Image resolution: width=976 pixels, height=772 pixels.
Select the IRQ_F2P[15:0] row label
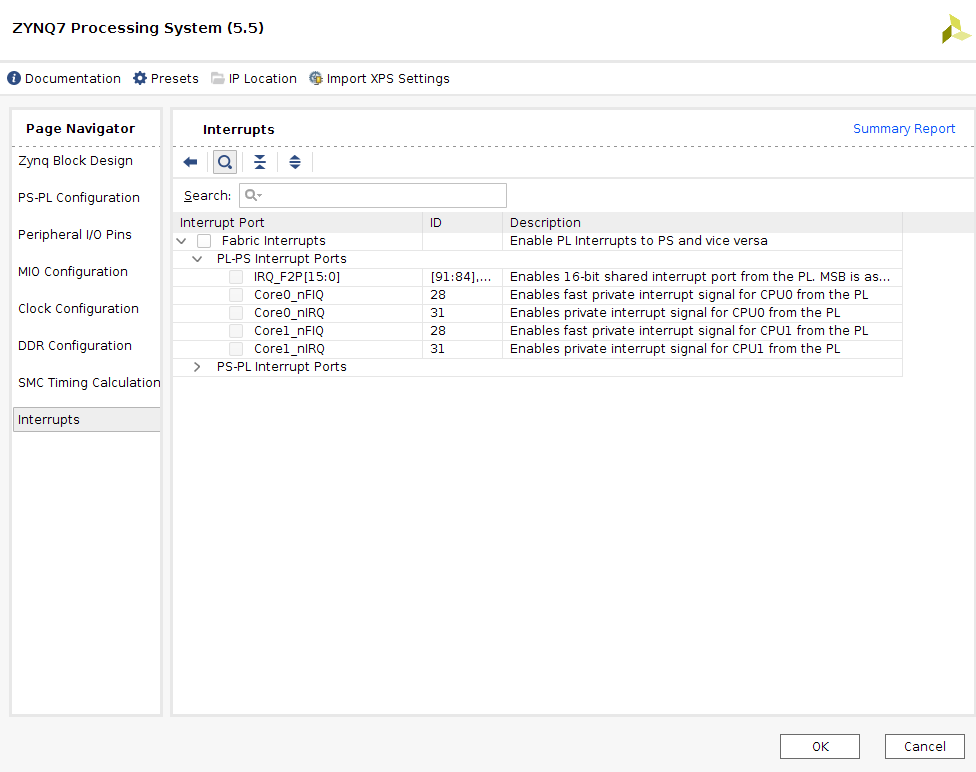[x=297, y=277]
